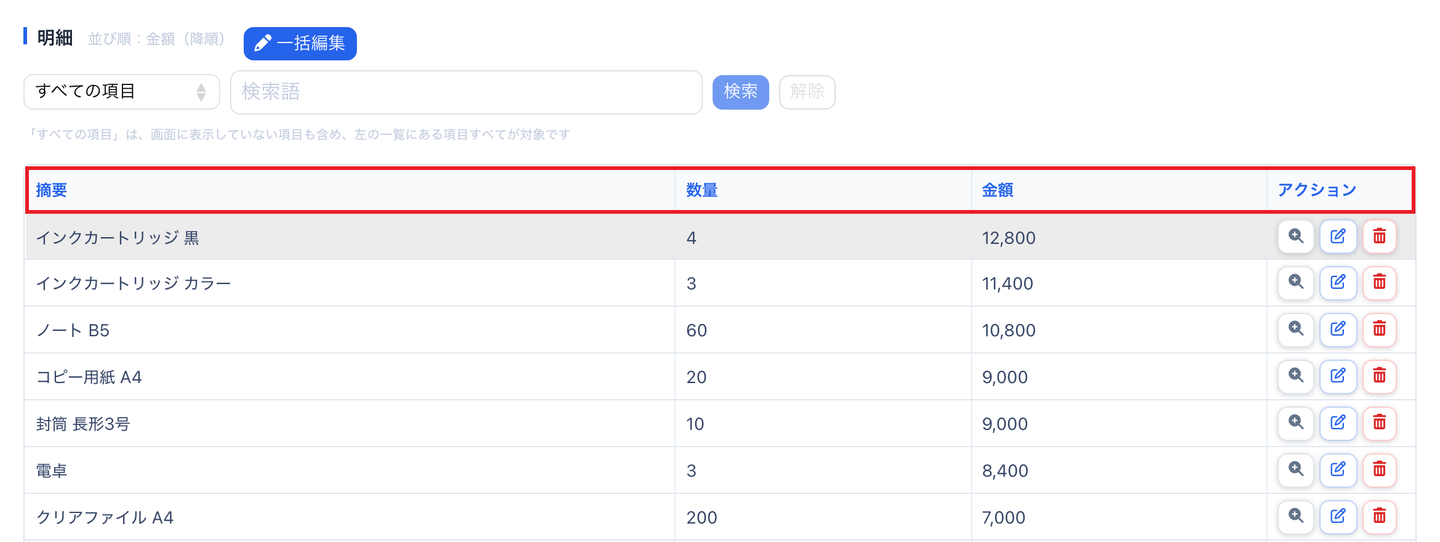Click the amount 7,000
The width and height of the screenshot is (1440, 542).
click(x=1004, y=518)
